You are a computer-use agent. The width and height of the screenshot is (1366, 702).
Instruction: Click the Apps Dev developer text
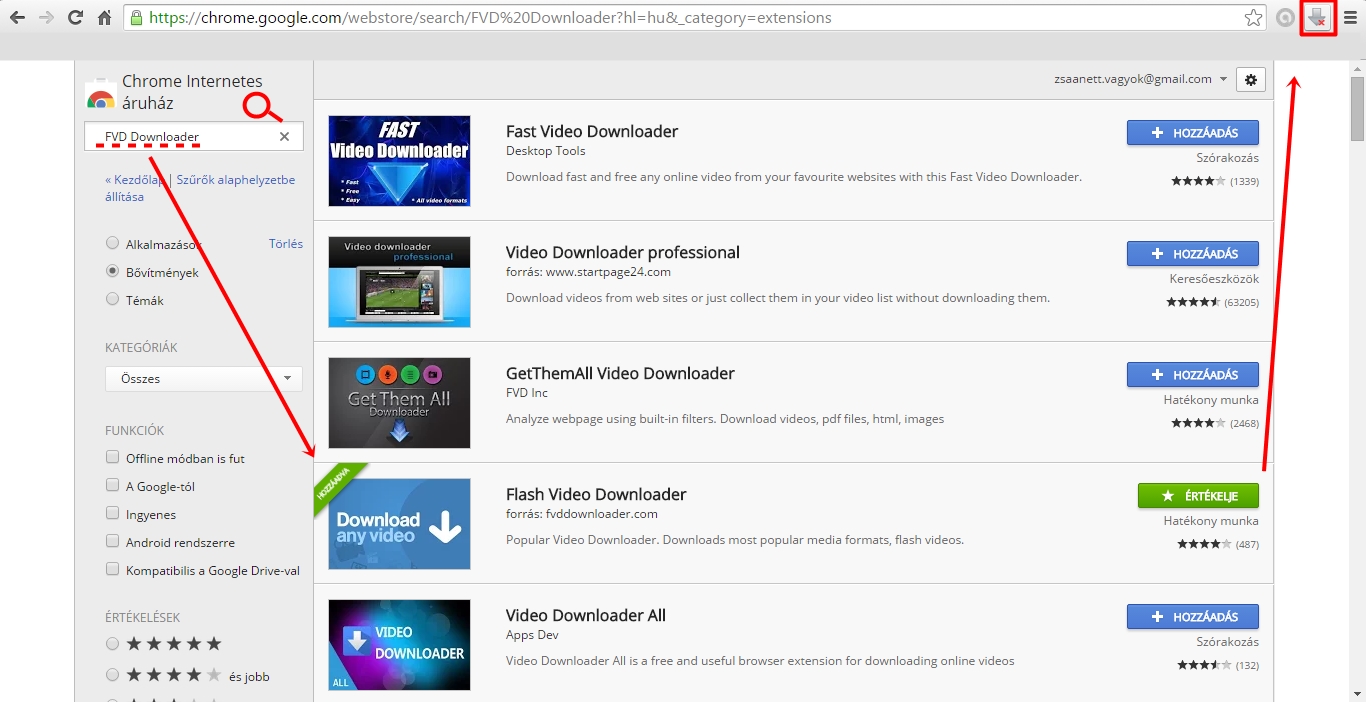(532, 635)
